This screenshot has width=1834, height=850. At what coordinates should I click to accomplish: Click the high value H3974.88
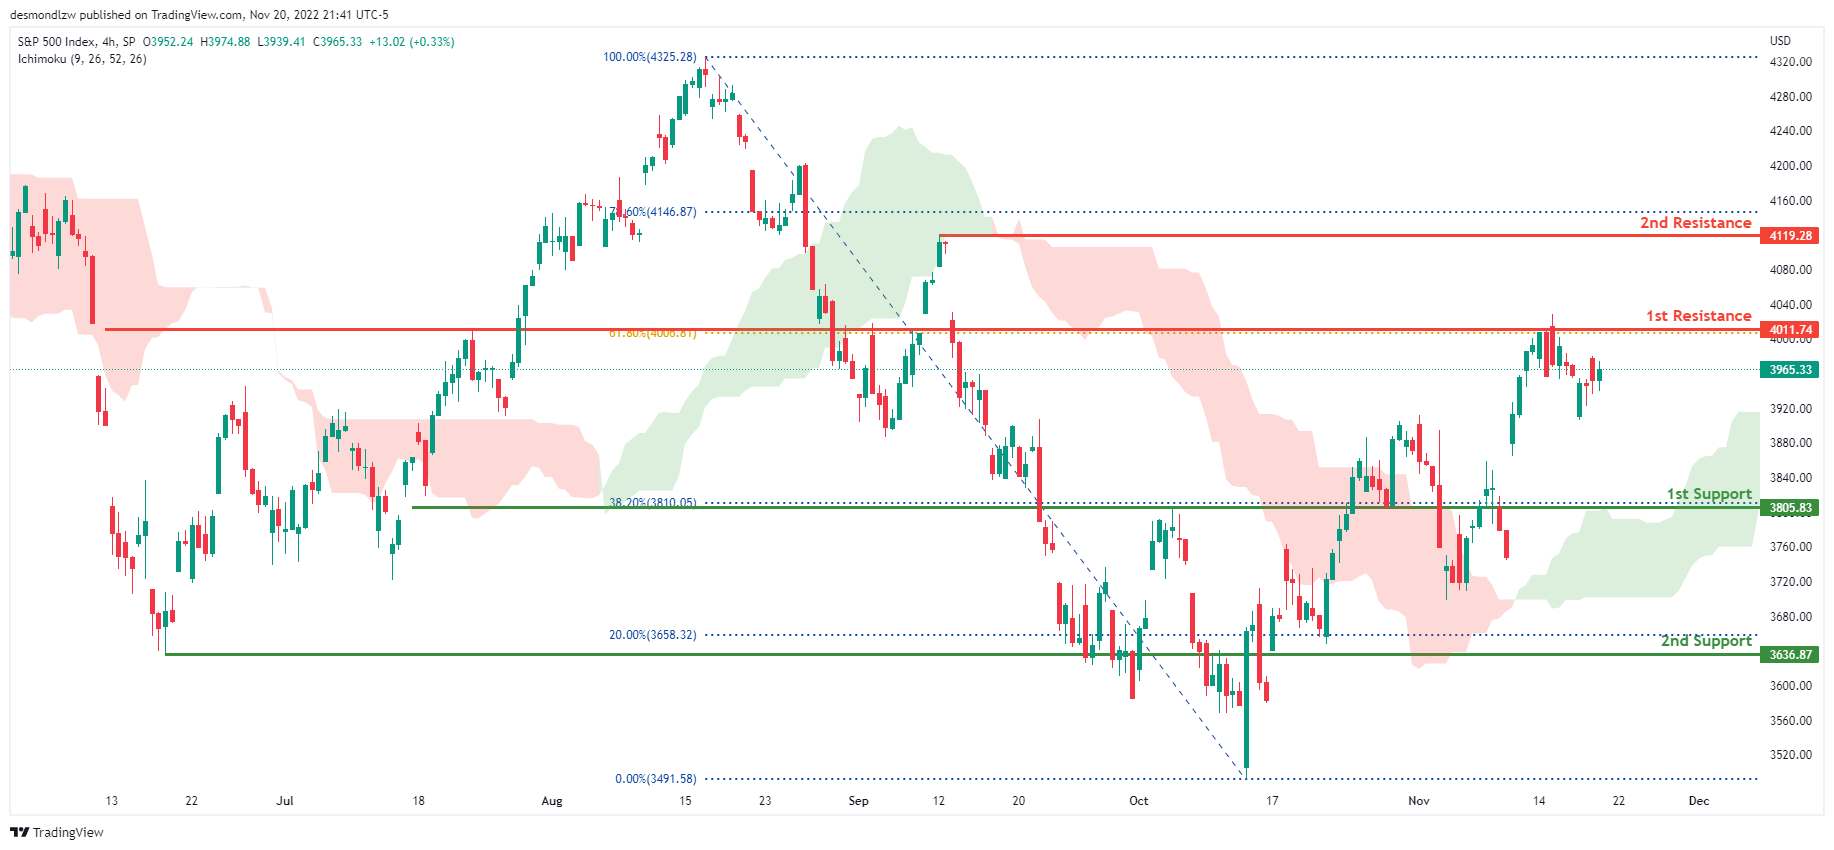(225, 42)
